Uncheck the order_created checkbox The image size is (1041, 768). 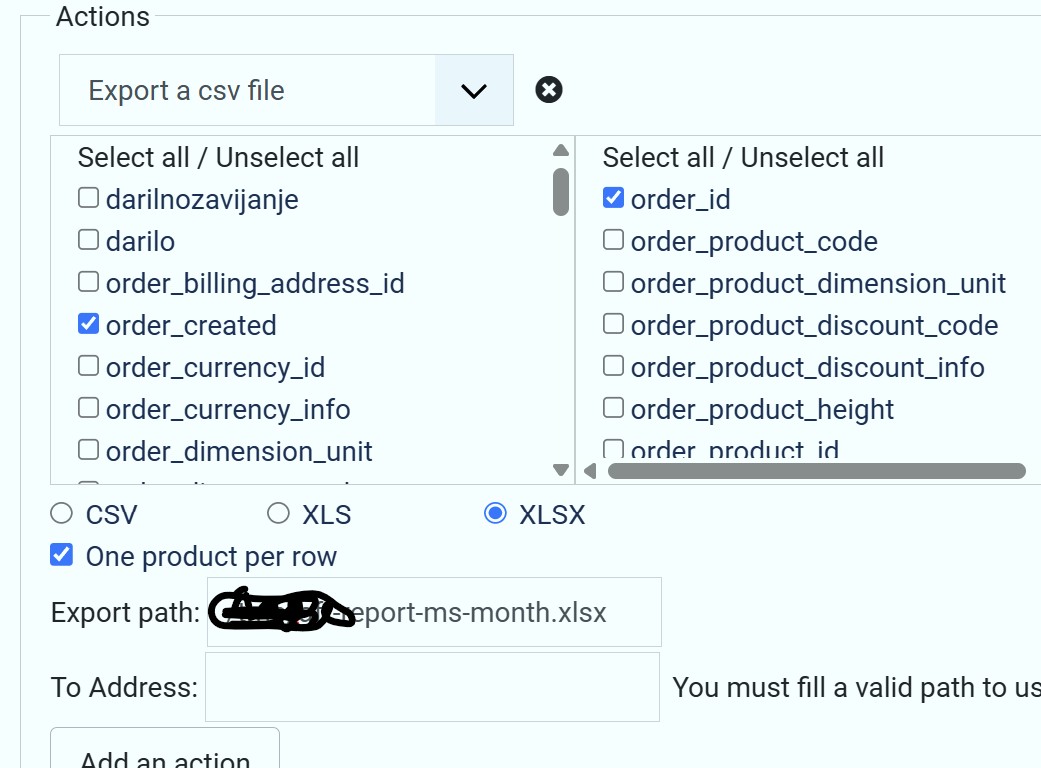click(88, 324)
